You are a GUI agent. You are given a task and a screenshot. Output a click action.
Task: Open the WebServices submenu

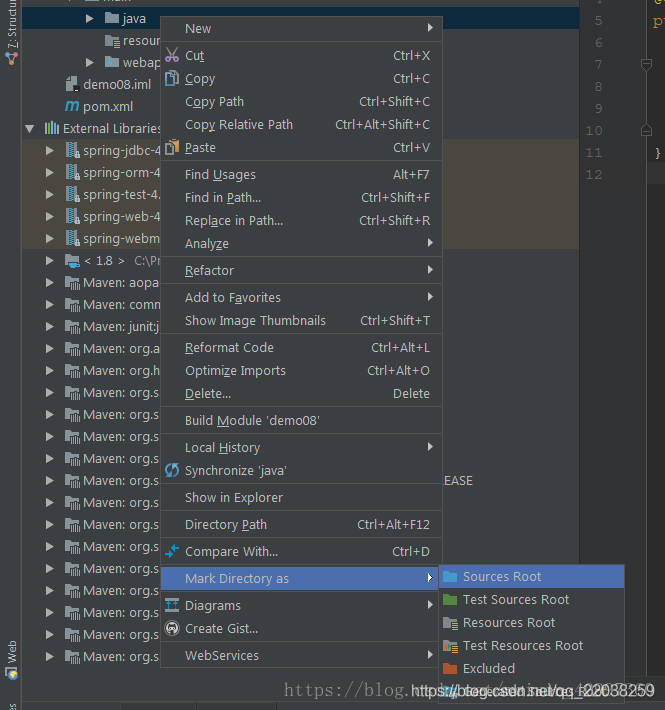click(301, 655)
